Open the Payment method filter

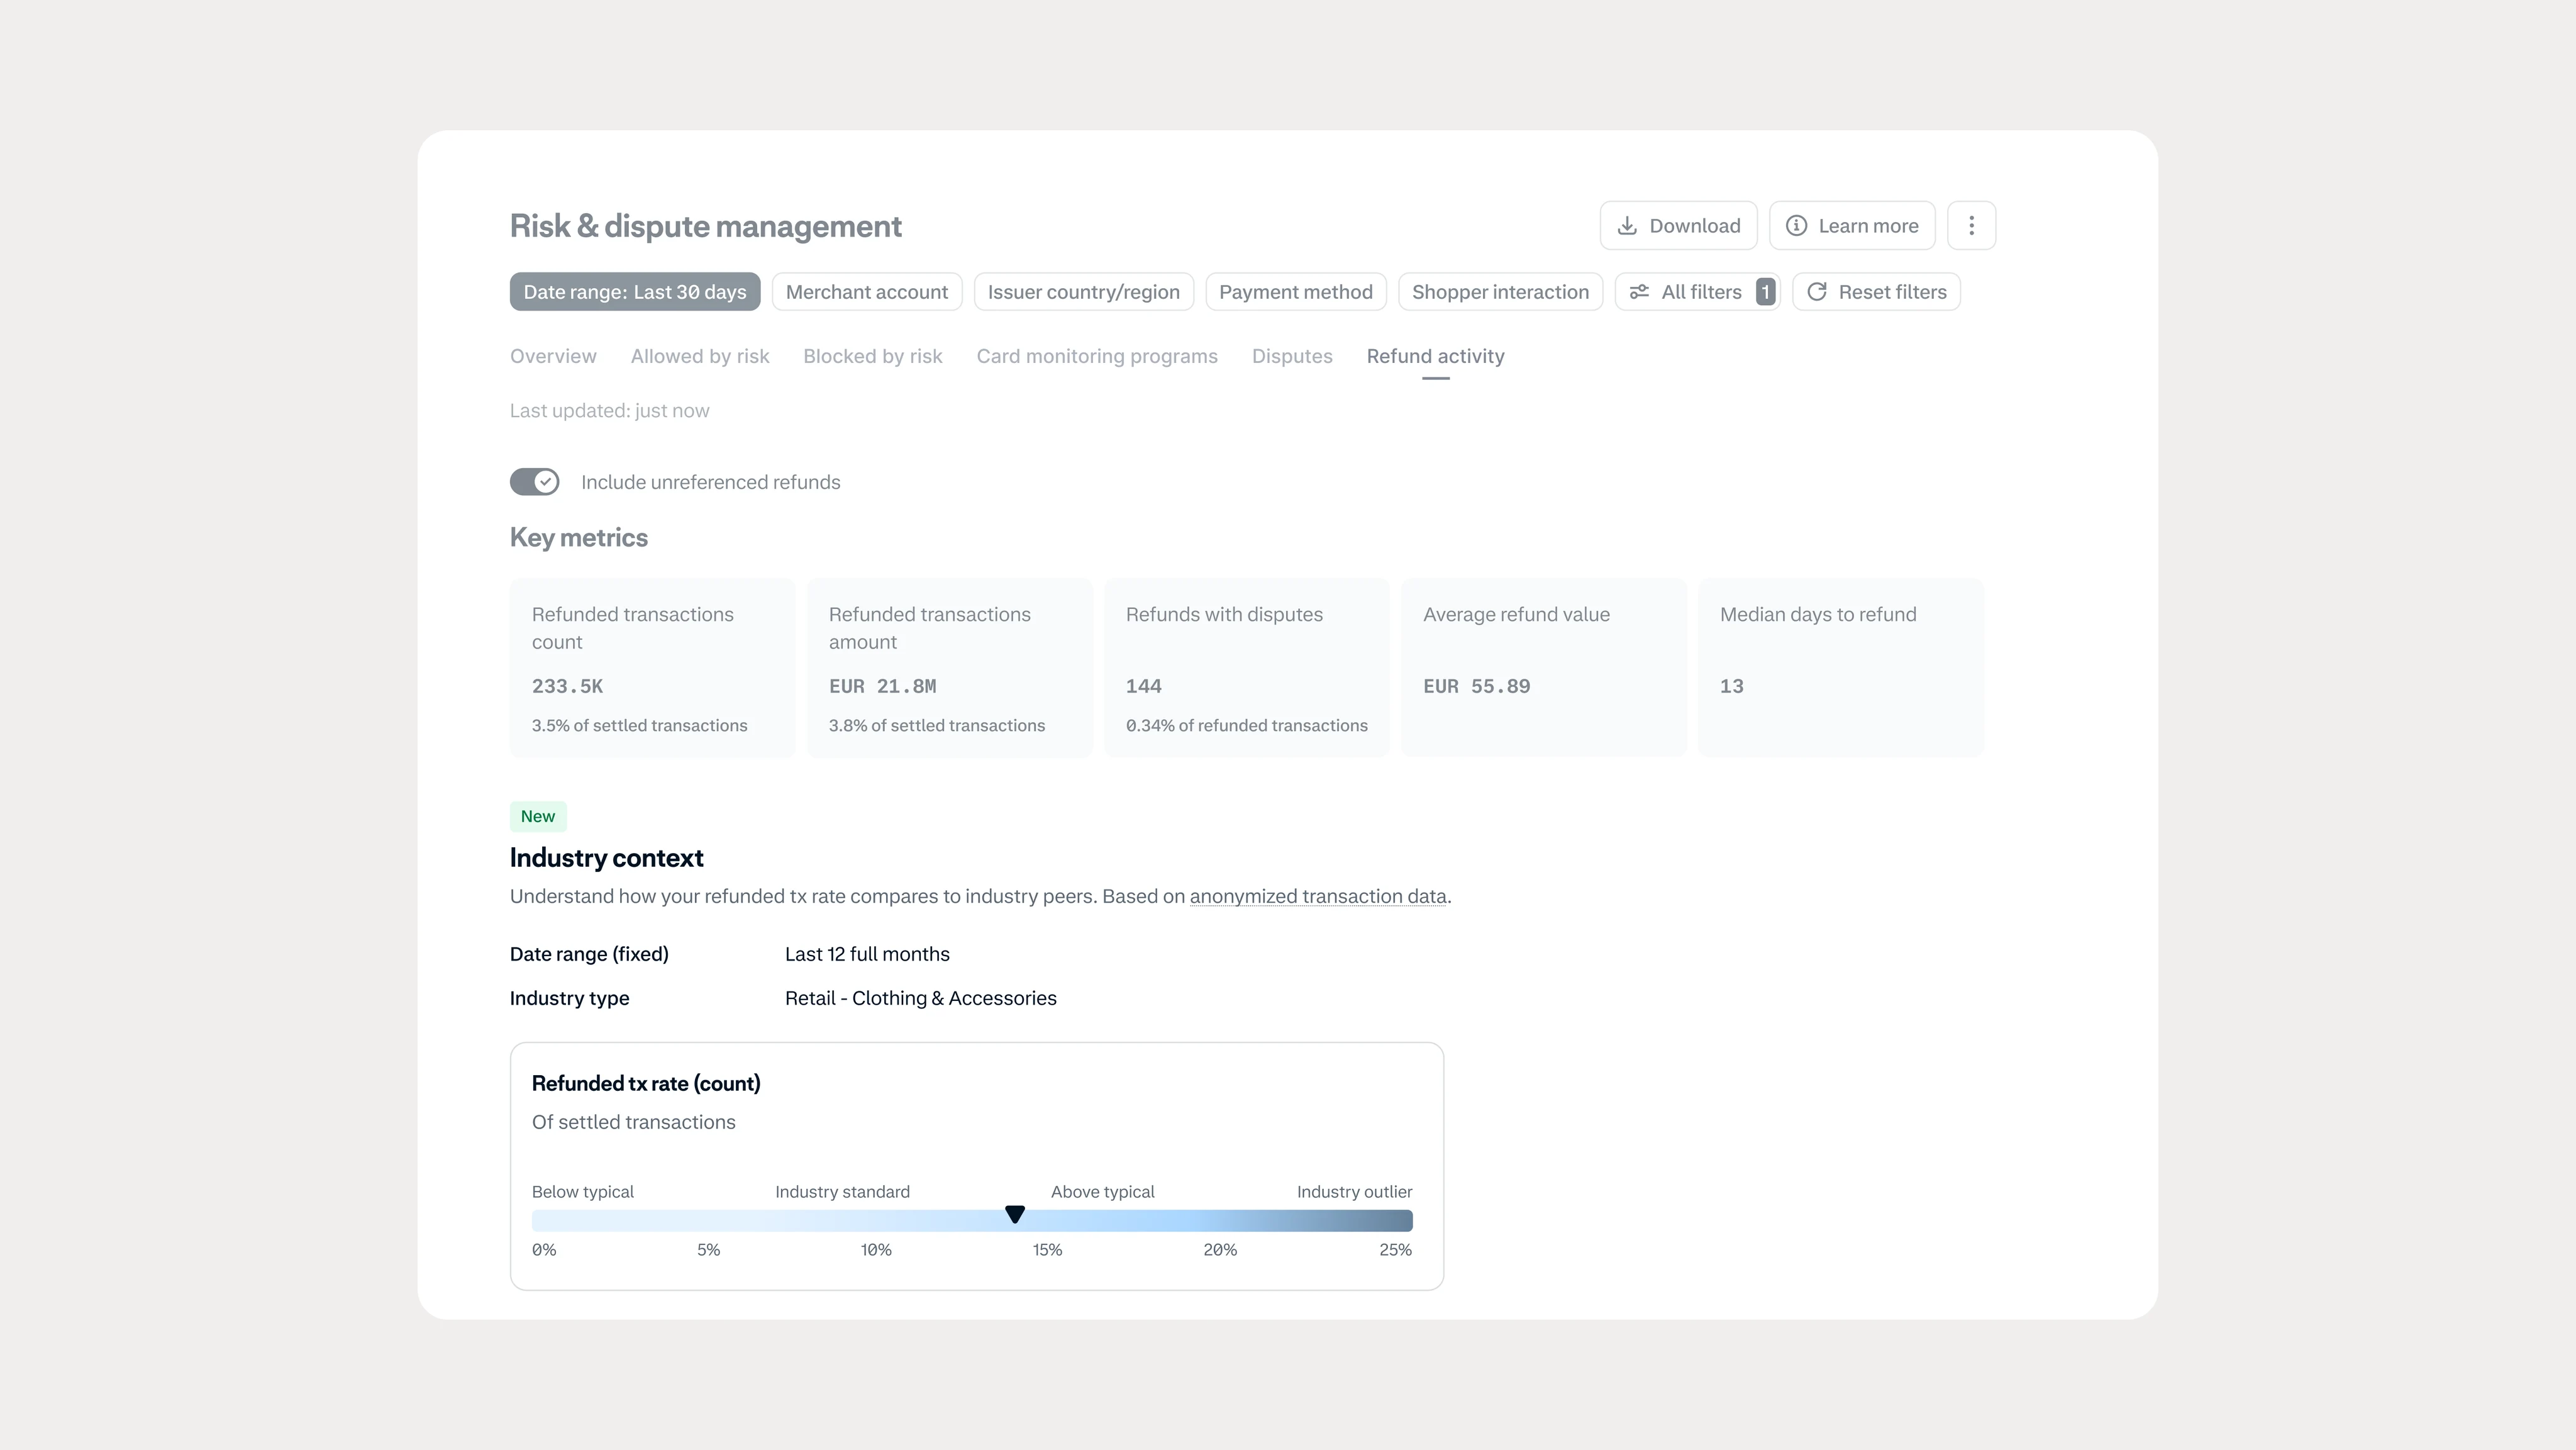(x=1296, y=292)
